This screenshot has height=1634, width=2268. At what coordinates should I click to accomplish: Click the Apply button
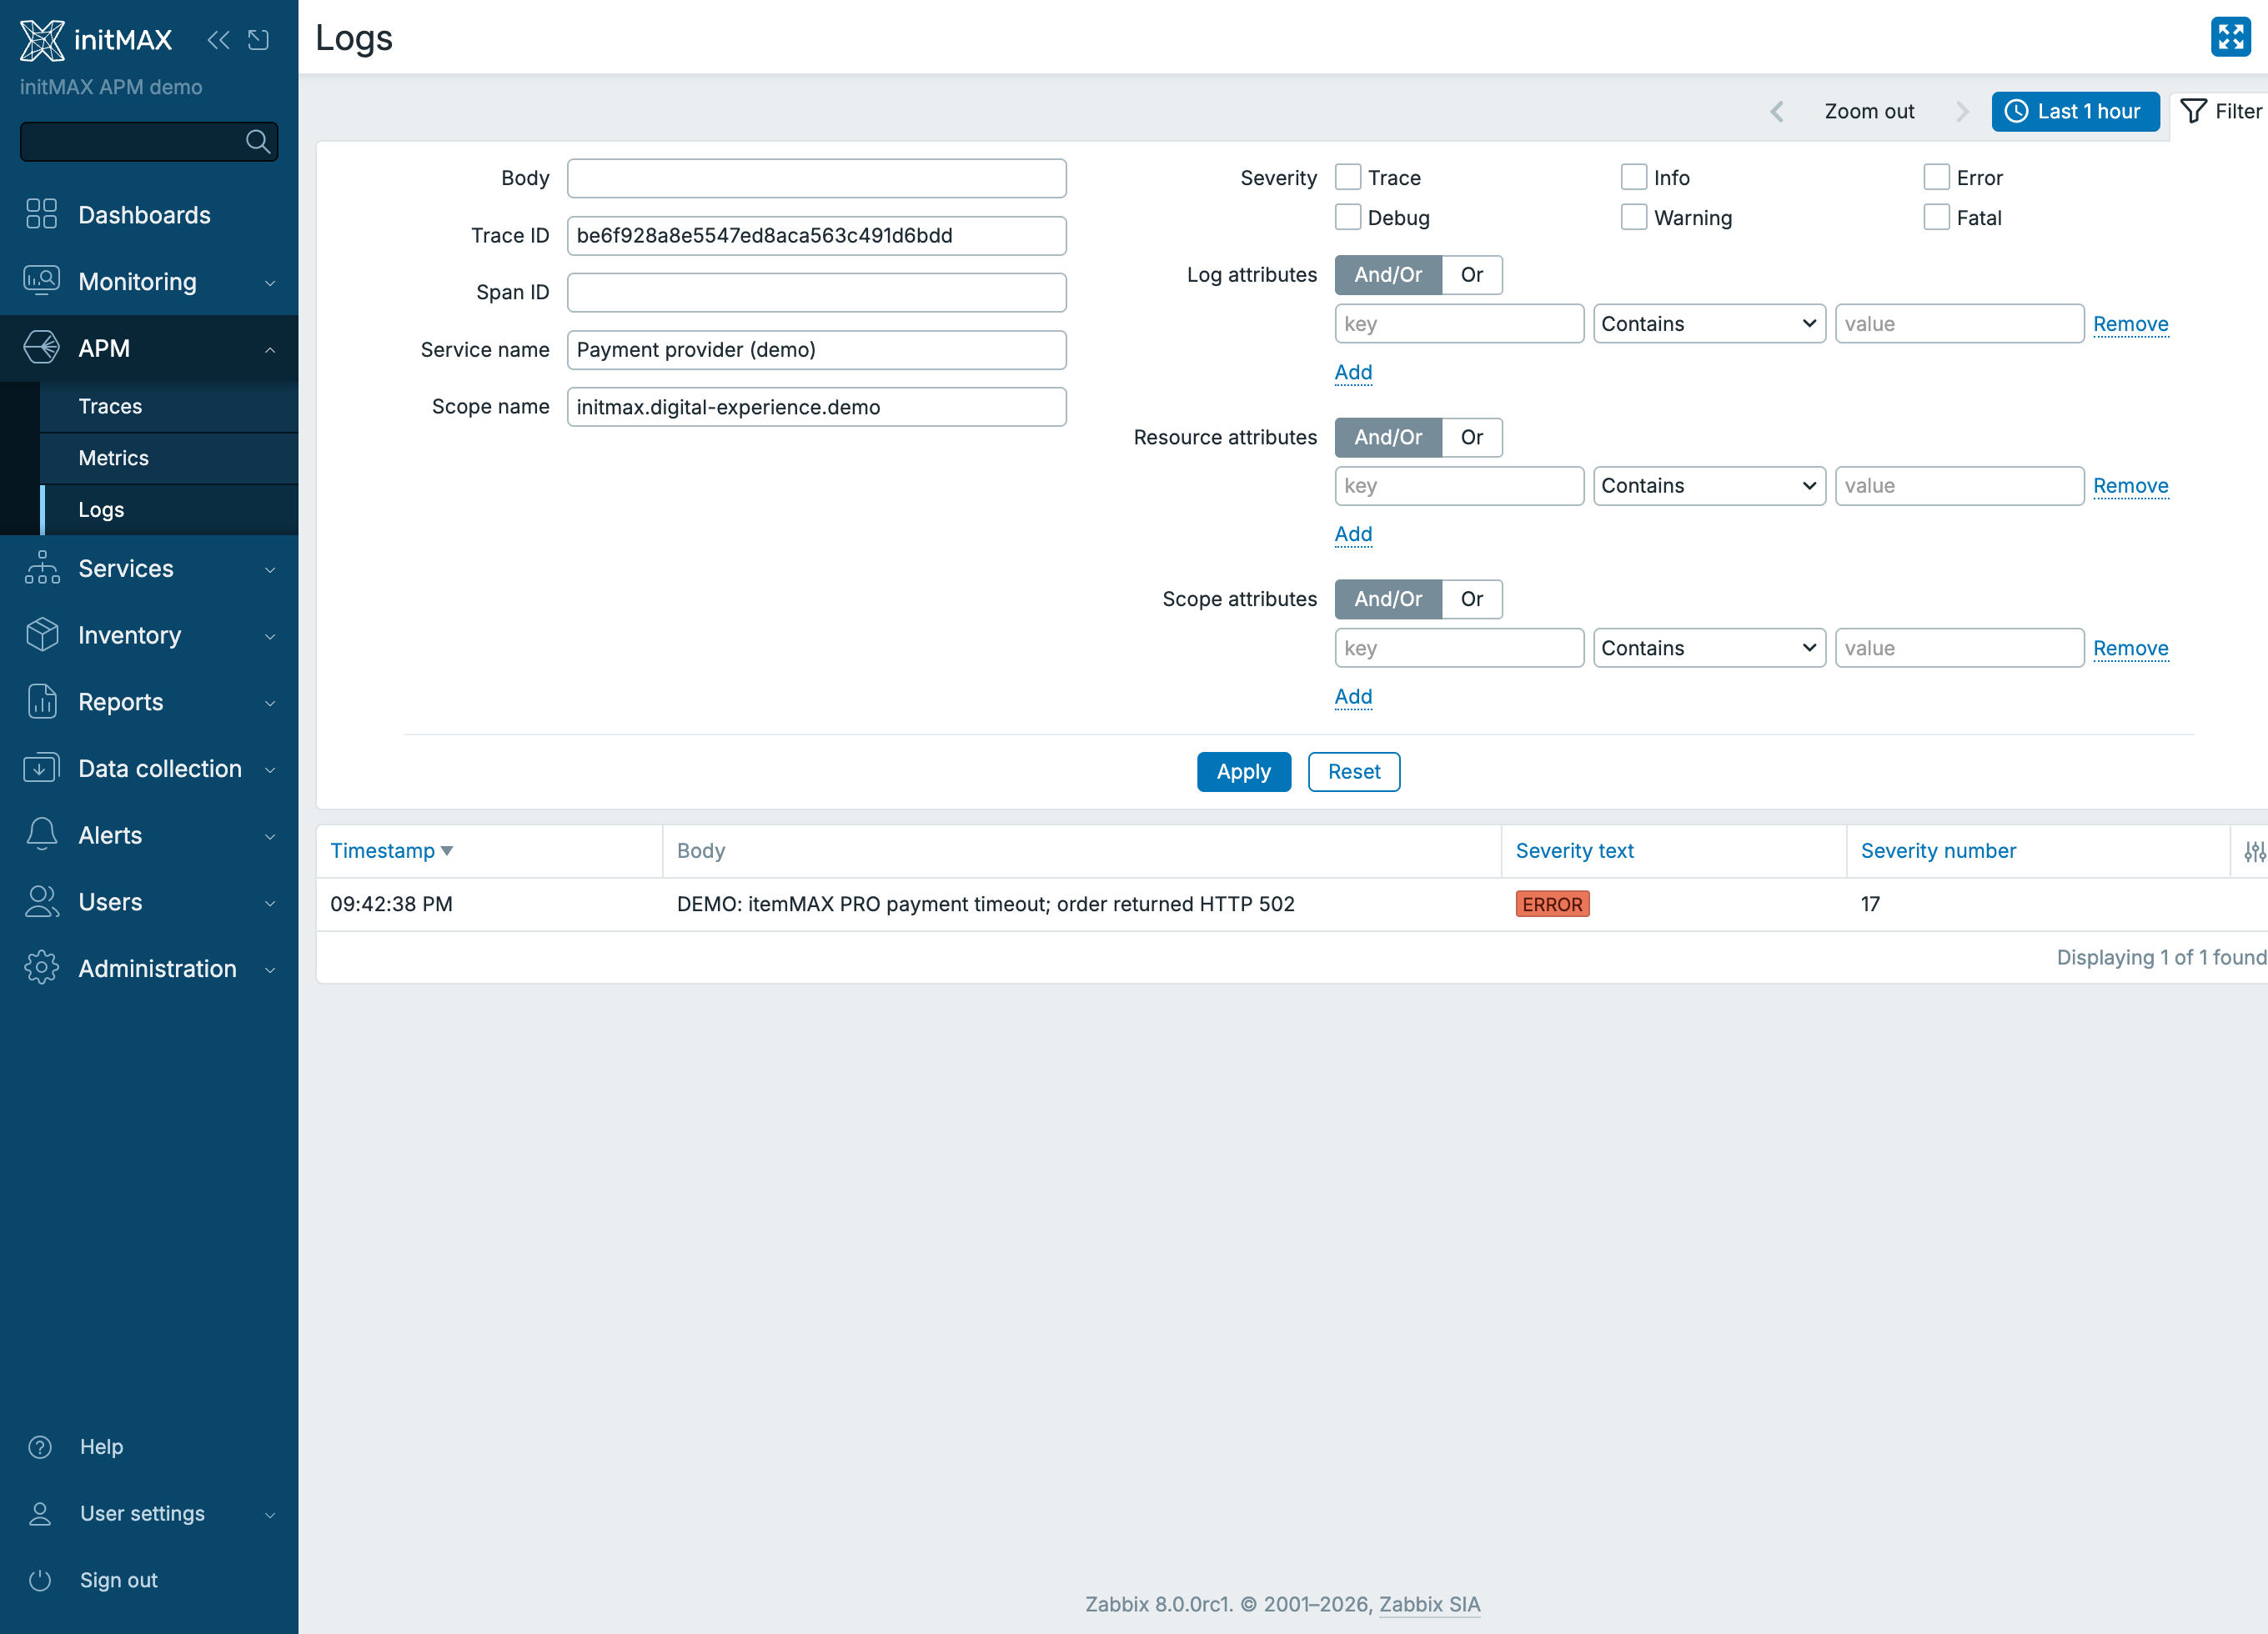1243,772
